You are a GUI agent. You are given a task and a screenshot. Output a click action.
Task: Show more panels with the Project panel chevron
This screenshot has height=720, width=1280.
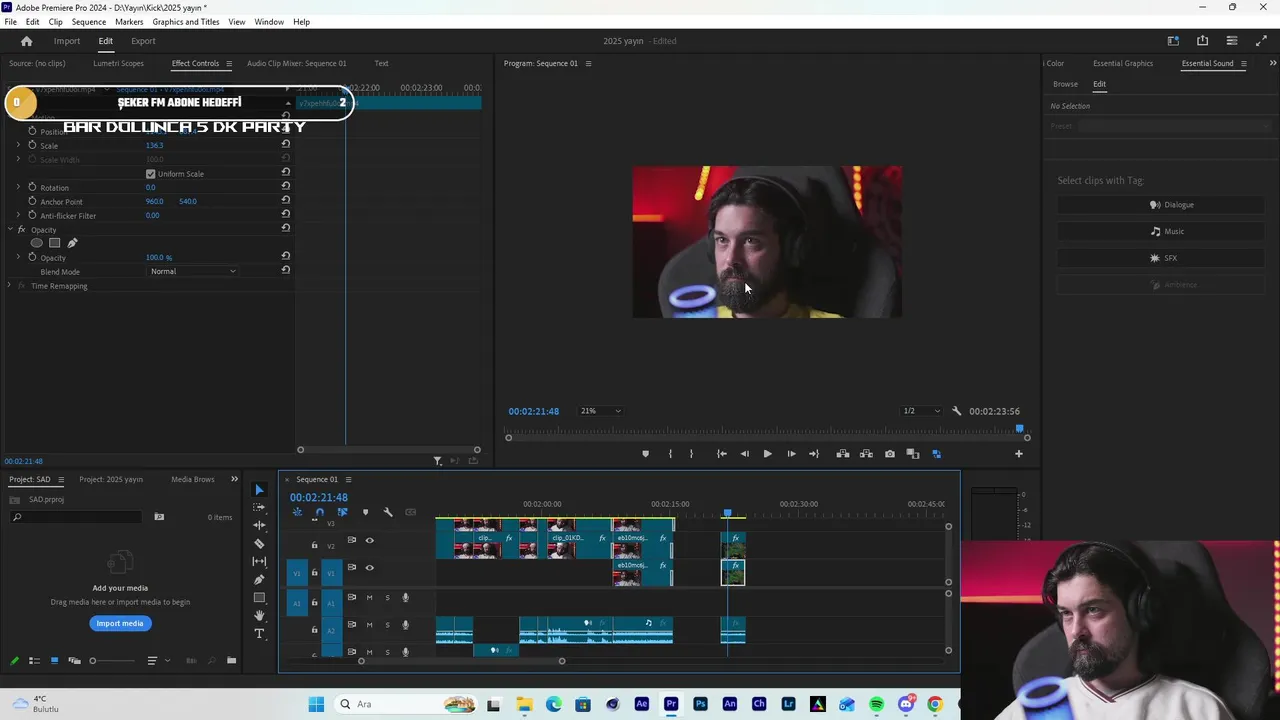pyautogui.click(x=234, y=479)
